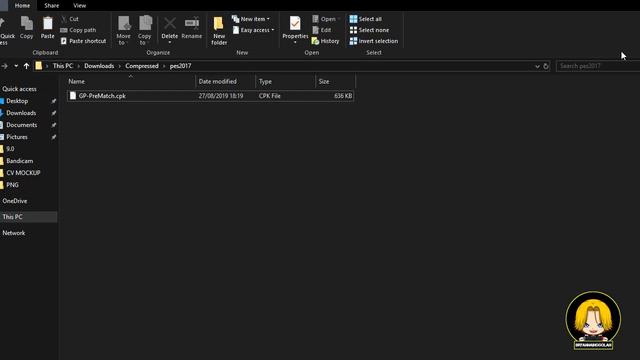Expand the Delete options arrow

coord(170,42)
